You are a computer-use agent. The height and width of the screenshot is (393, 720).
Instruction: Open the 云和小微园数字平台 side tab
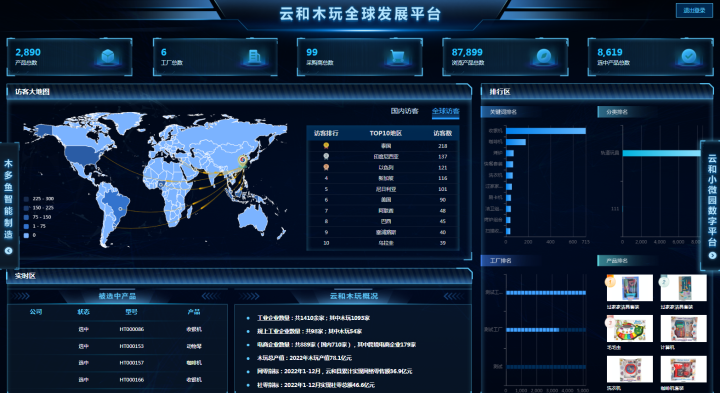711,206
